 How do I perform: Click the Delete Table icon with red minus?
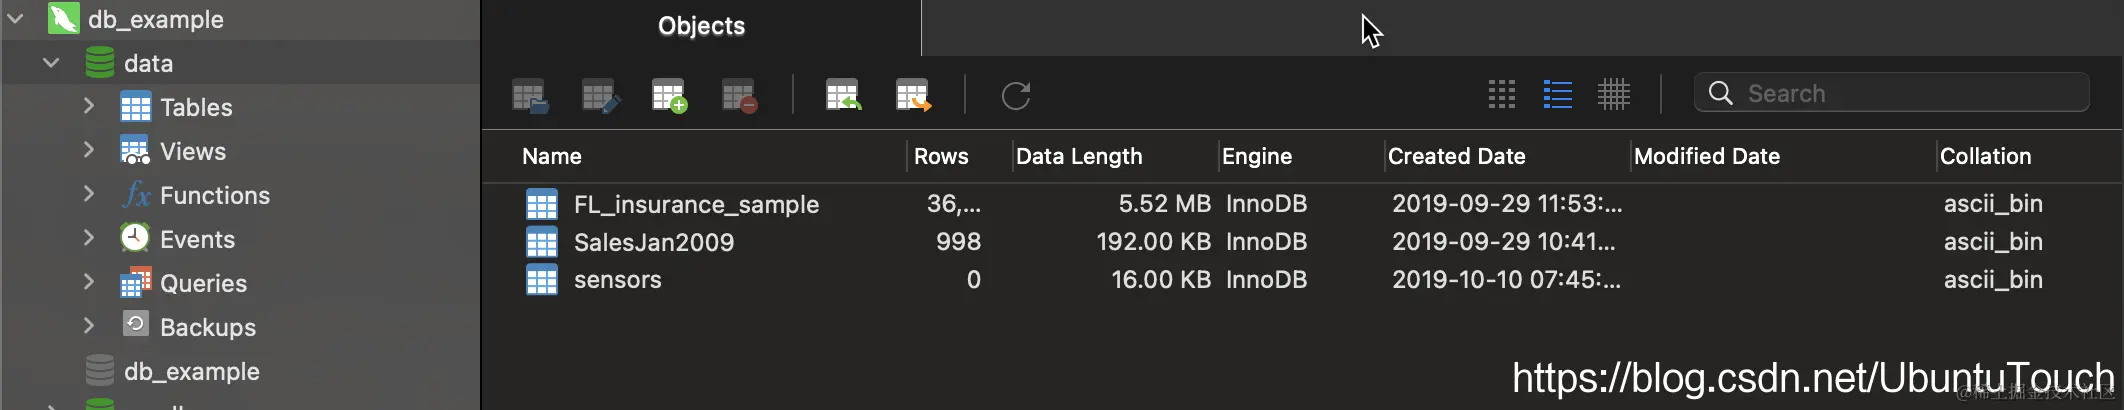click(x=739, y=96)
